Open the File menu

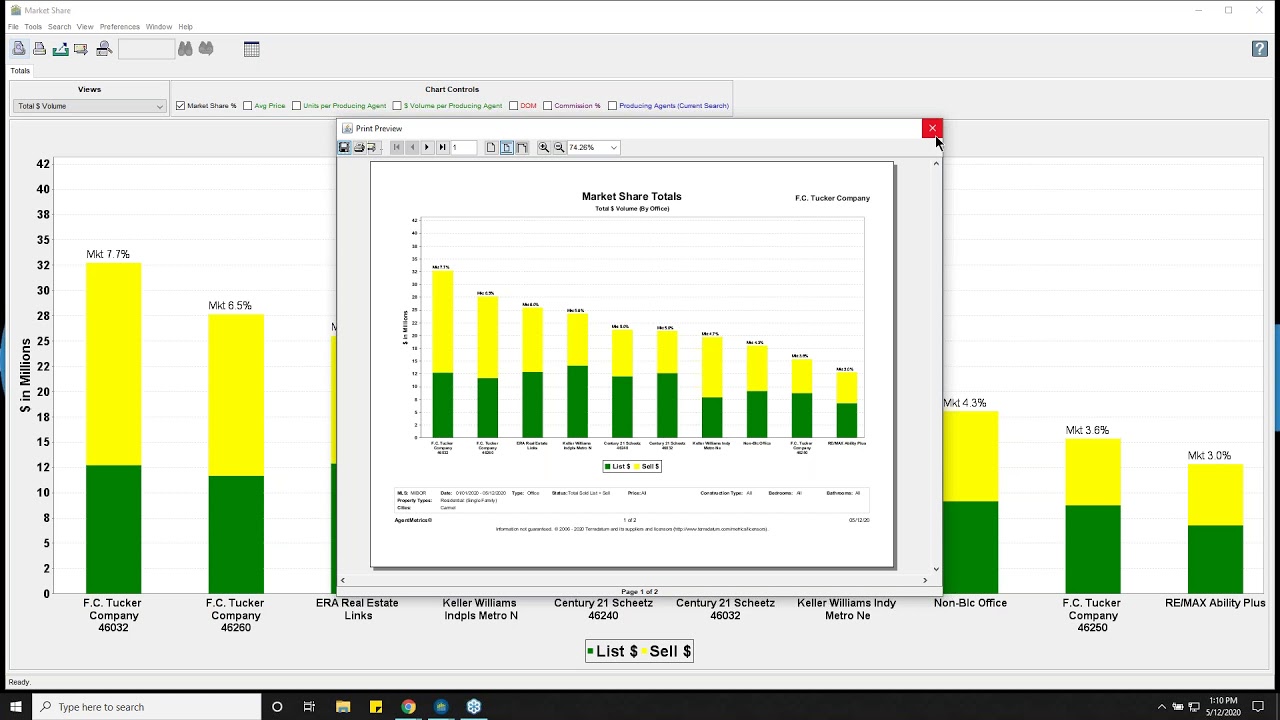tap(13, 27)
